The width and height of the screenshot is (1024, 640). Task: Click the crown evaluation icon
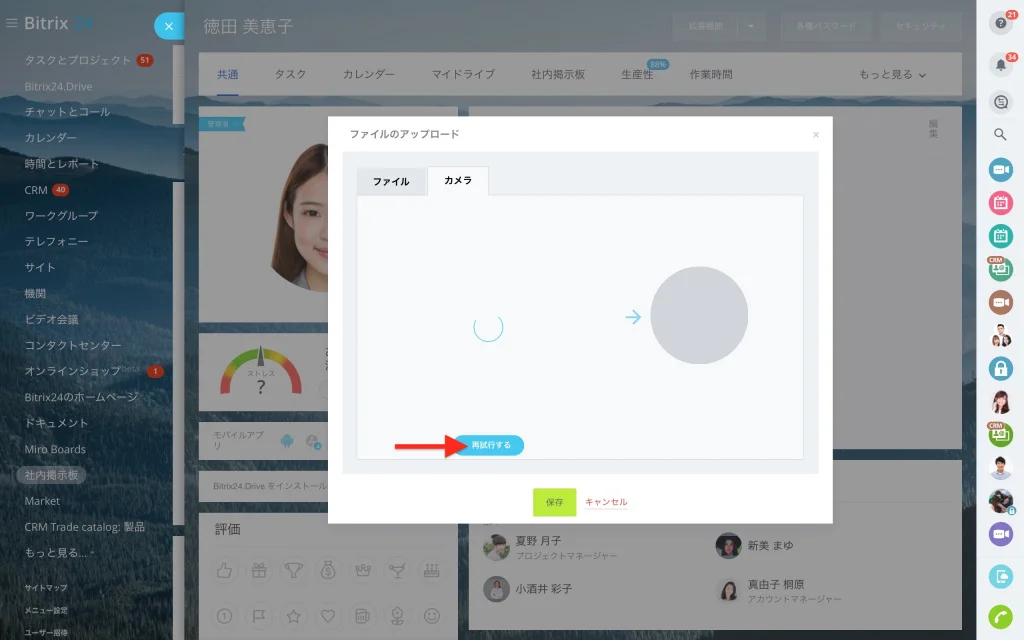[x=363, y=571]
